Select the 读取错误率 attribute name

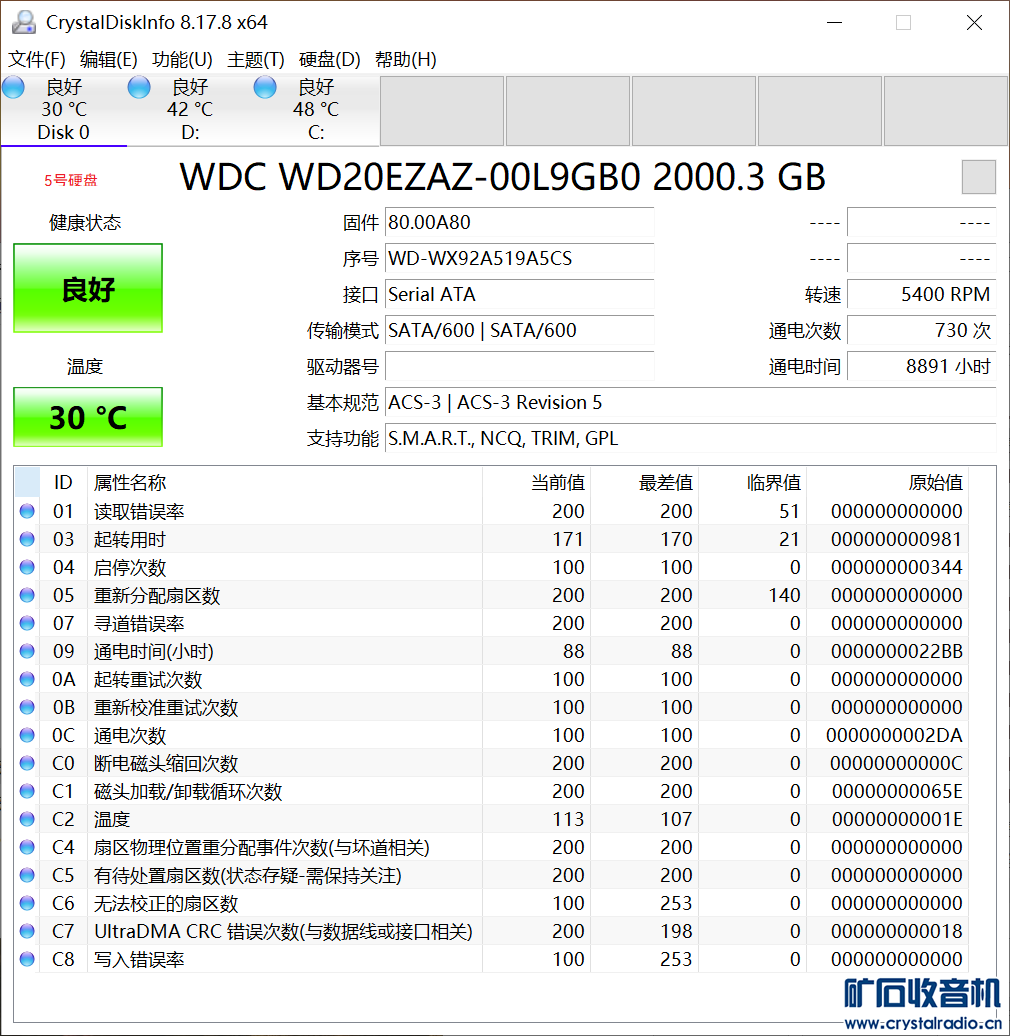[x=139, y=511]
